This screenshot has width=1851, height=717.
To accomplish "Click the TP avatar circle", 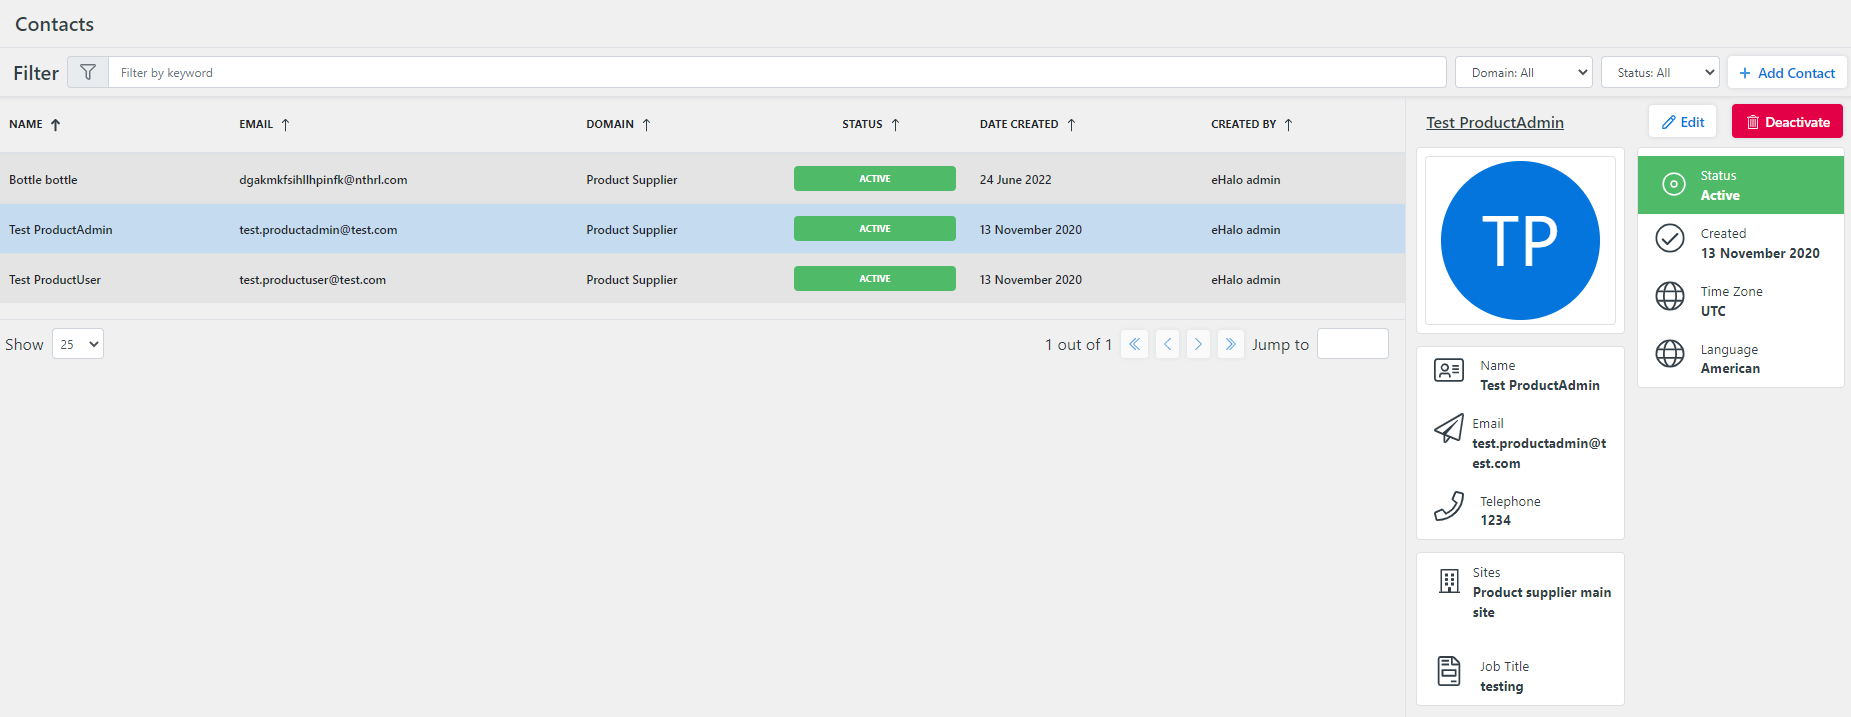I will (x=1520, y=241).
